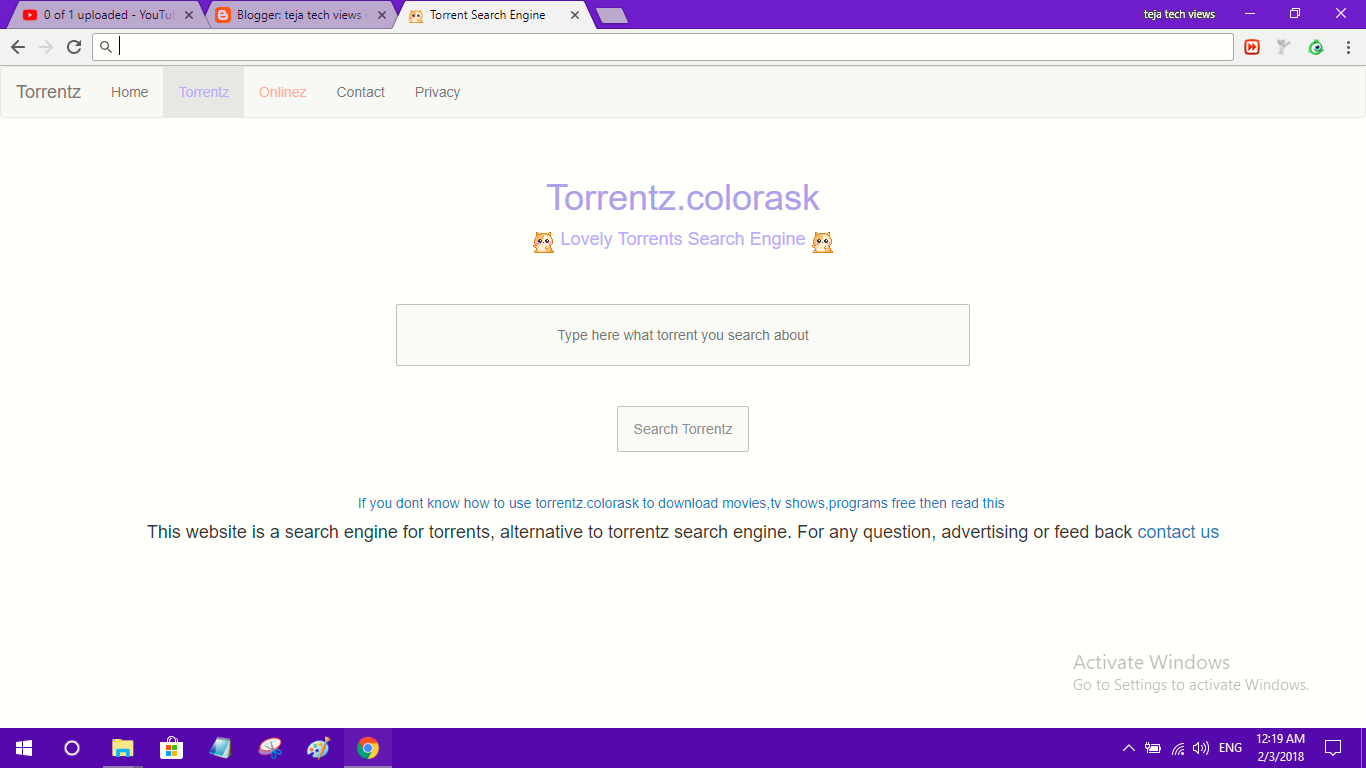The image size is (1366, 768).
Task: Click the gray extension icon in toolbar
Action: (x=1284, y=47)
